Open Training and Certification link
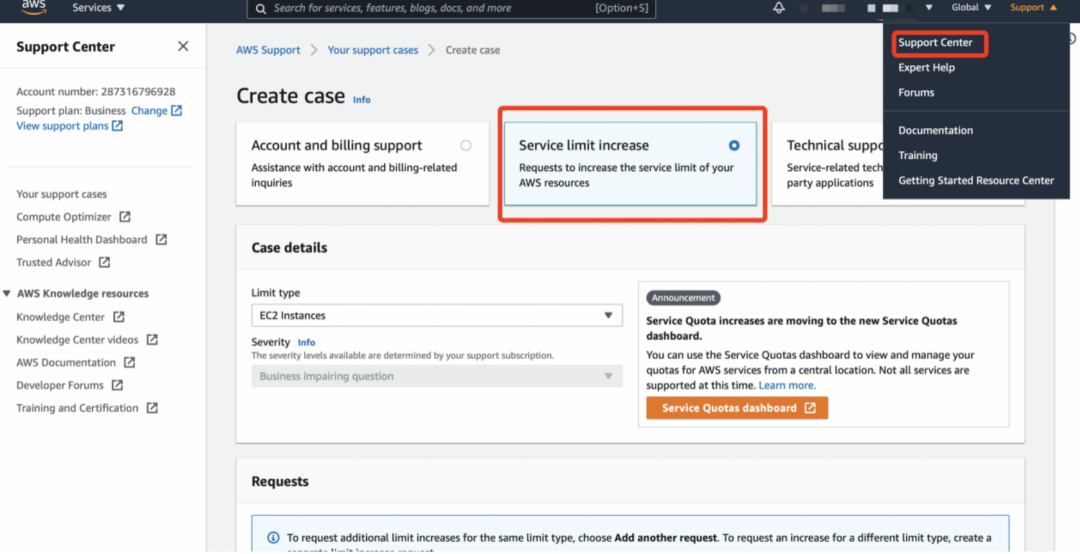 pos(77,408)
